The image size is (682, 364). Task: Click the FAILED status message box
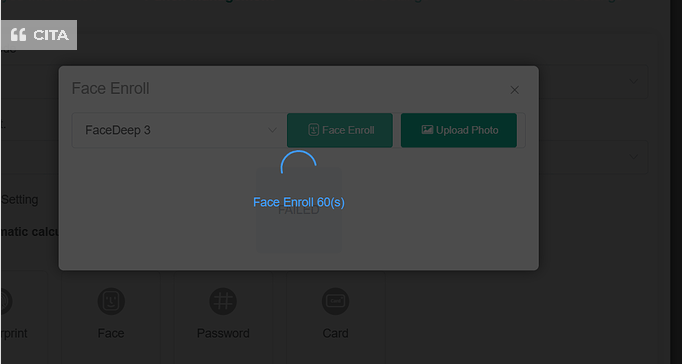click(x=299, y=210)
